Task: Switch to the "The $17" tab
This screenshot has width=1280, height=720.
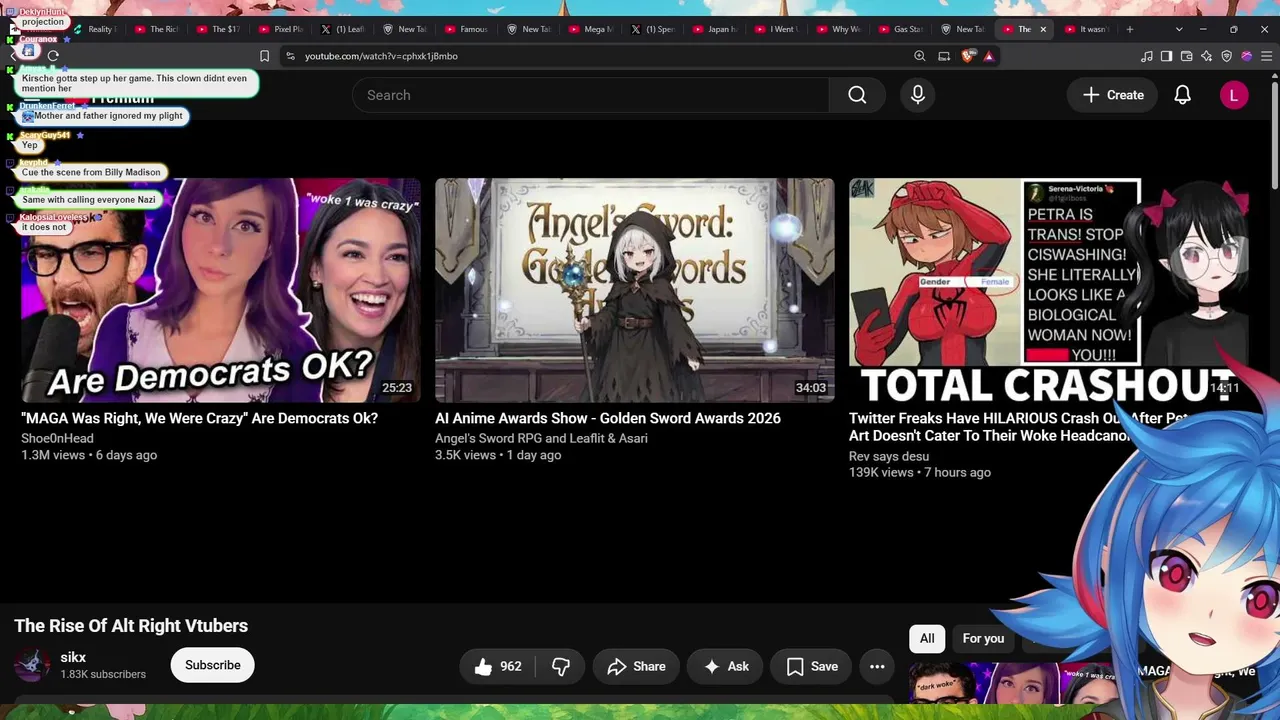Action: (219, 29)
